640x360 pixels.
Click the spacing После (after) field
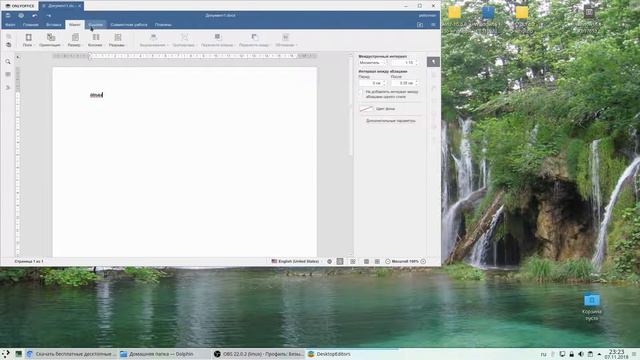(405, 83)
